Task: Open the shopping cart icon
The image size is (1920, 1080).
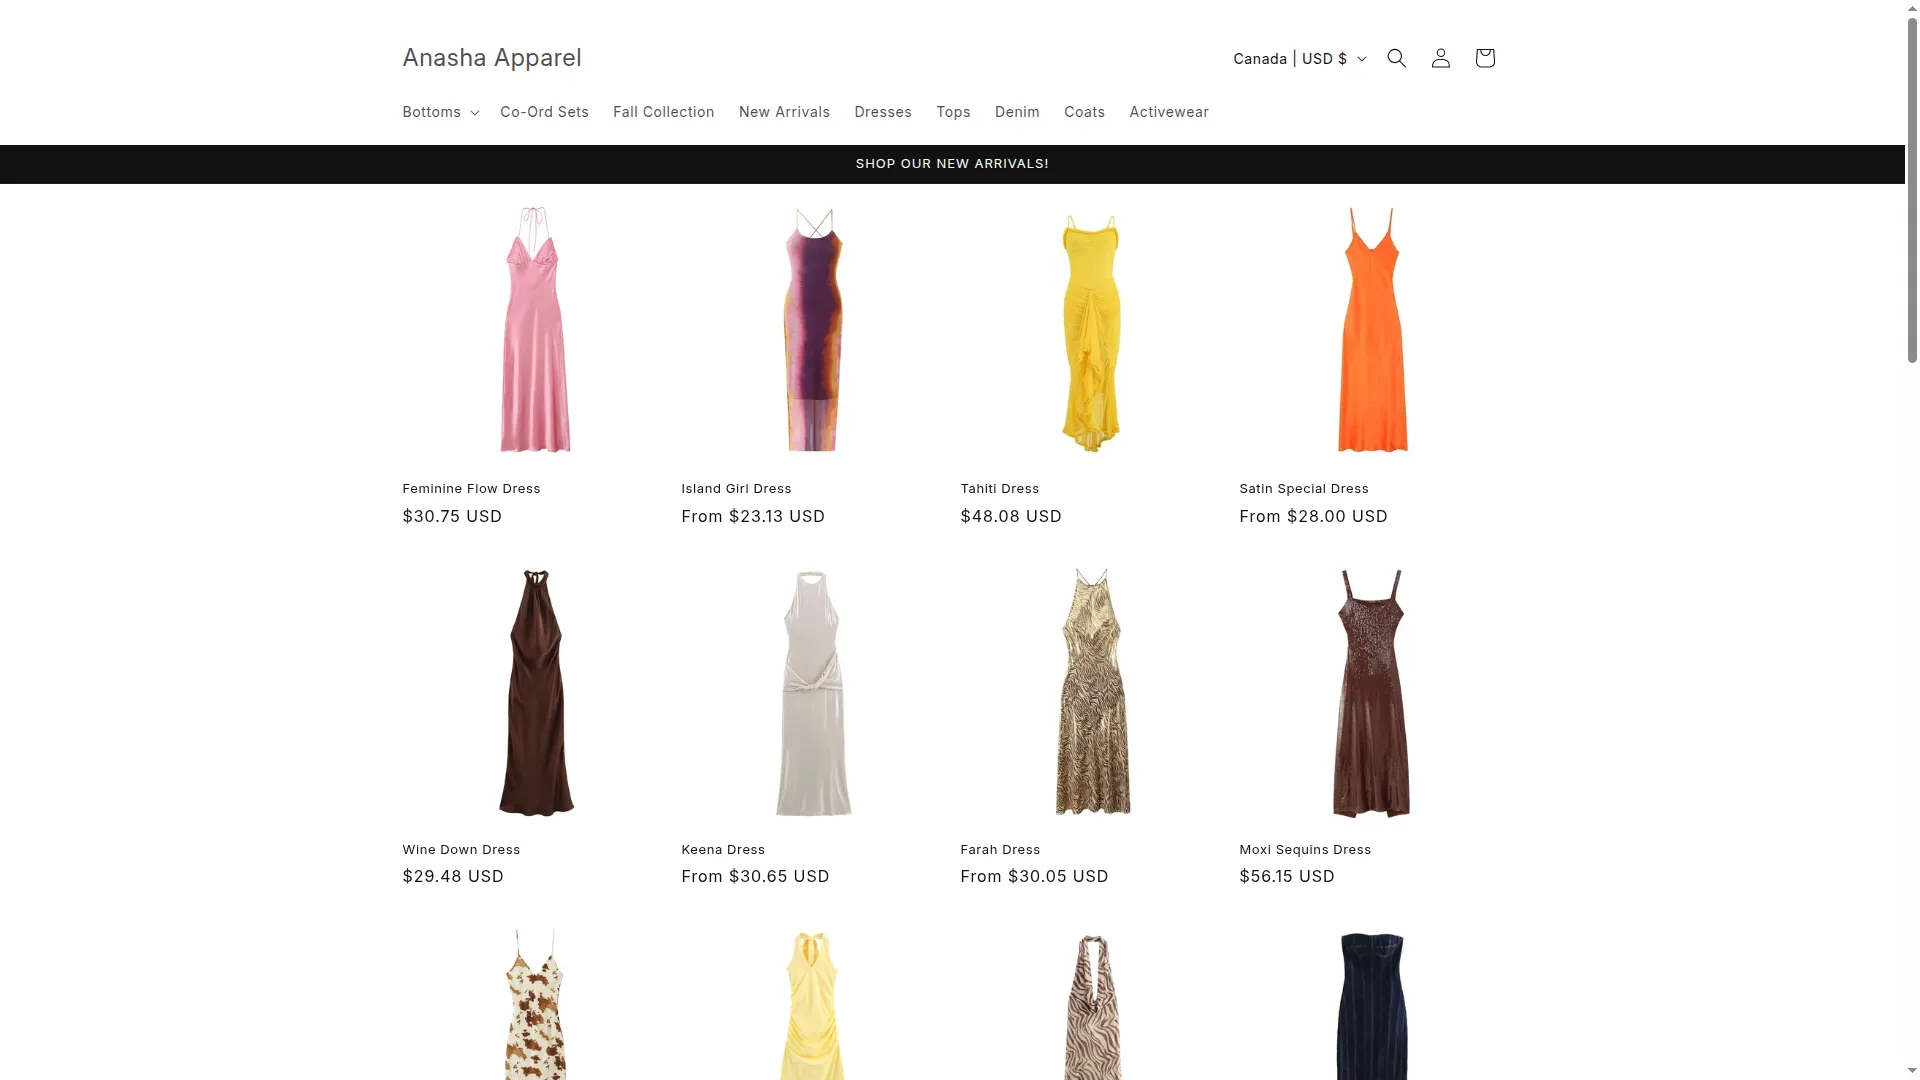Action: (1484, 58)
